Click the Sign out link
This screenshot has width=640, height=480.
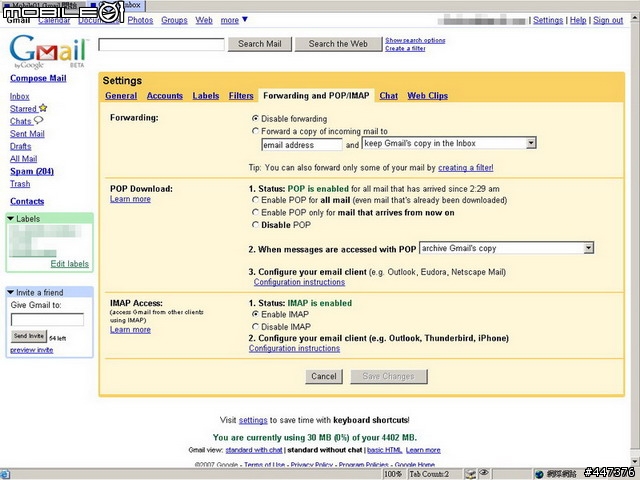608,20
